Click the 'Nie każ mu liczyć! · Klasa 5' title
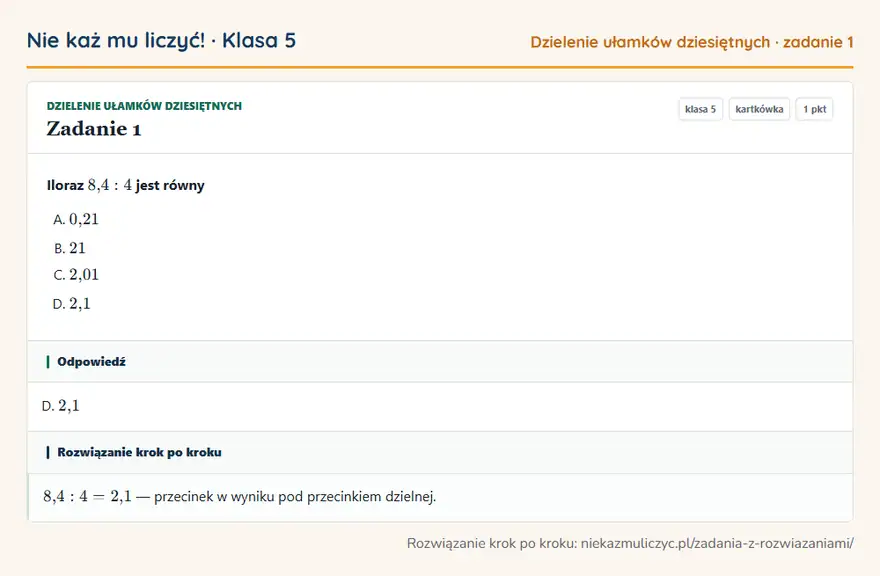 [161, 41]
